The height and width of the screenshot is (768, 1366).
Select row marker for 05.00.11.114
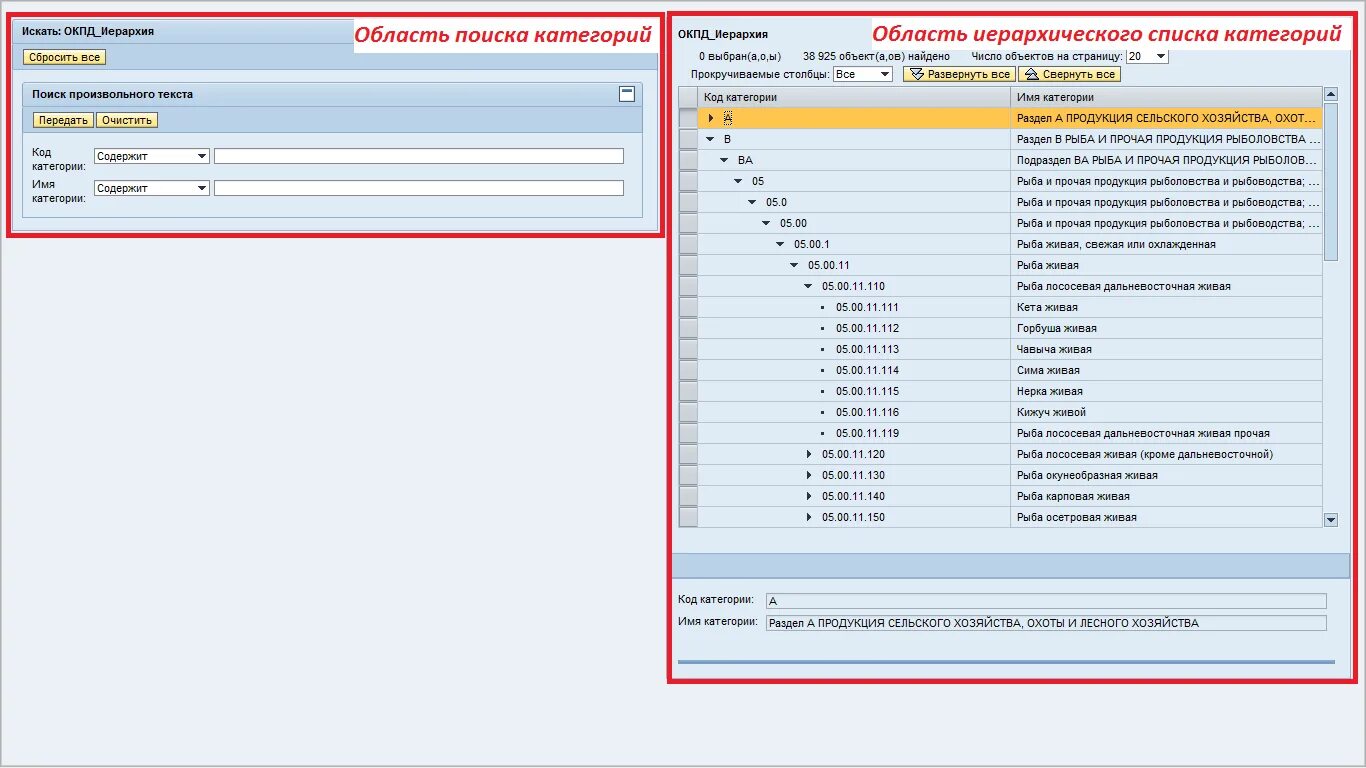click(x=688, y=370)
